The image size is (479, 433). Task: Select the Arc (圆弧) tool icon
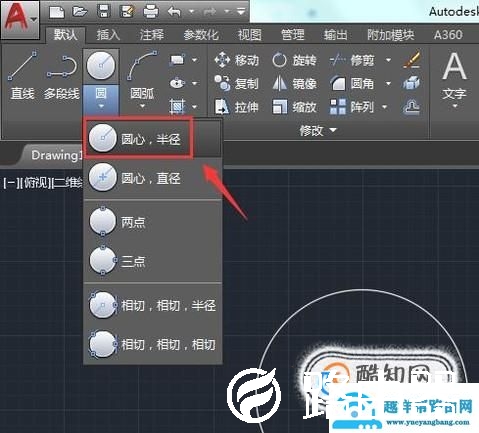142,66
